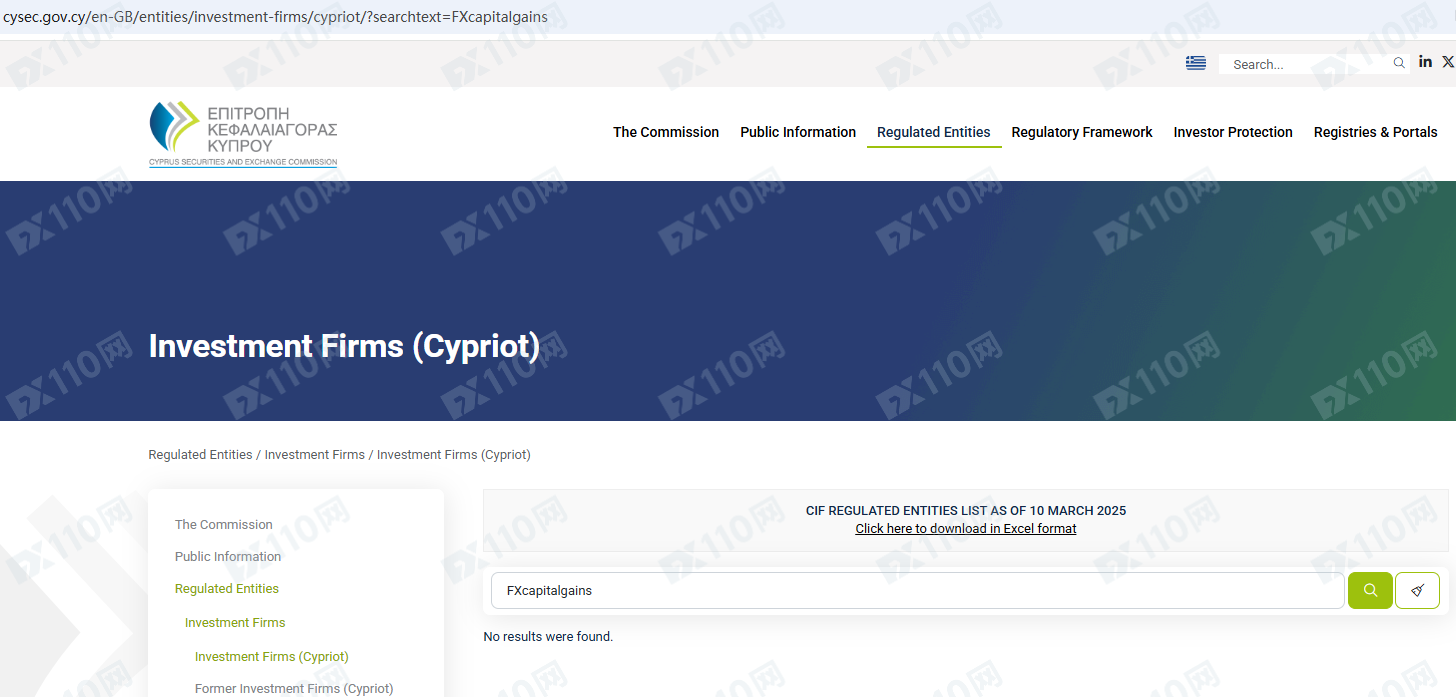Open The Commission top menu
Image resolution: width=1456 pixels, height=697 pixels.
coord(665,132)
